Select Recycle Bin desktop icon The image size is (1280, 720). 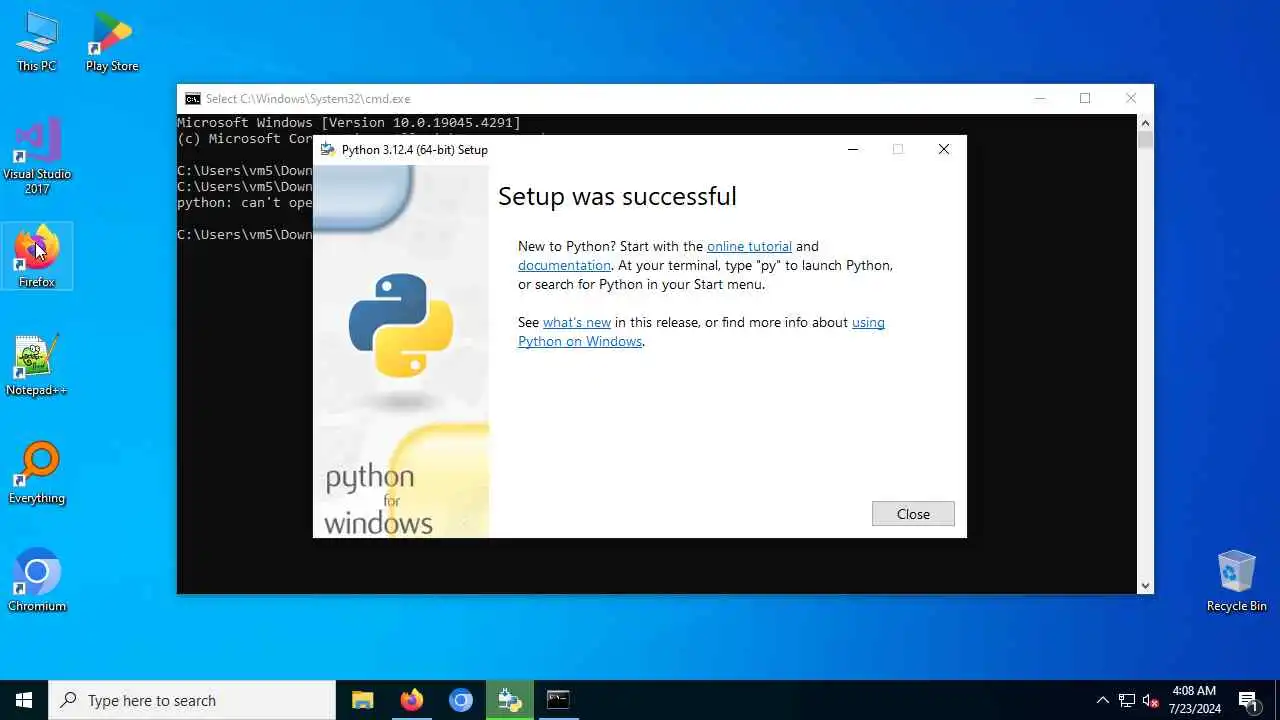(x=1236, y=581)
